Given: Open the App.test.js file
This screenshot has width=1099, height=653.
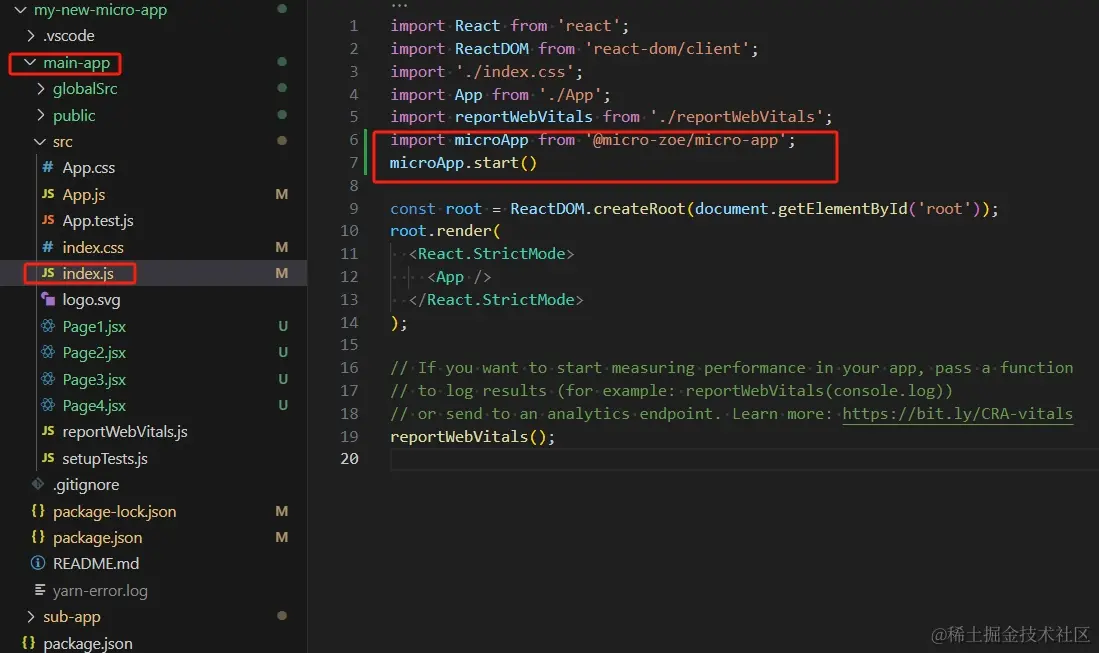Looking at the screenshot, I should coord(97,221).
